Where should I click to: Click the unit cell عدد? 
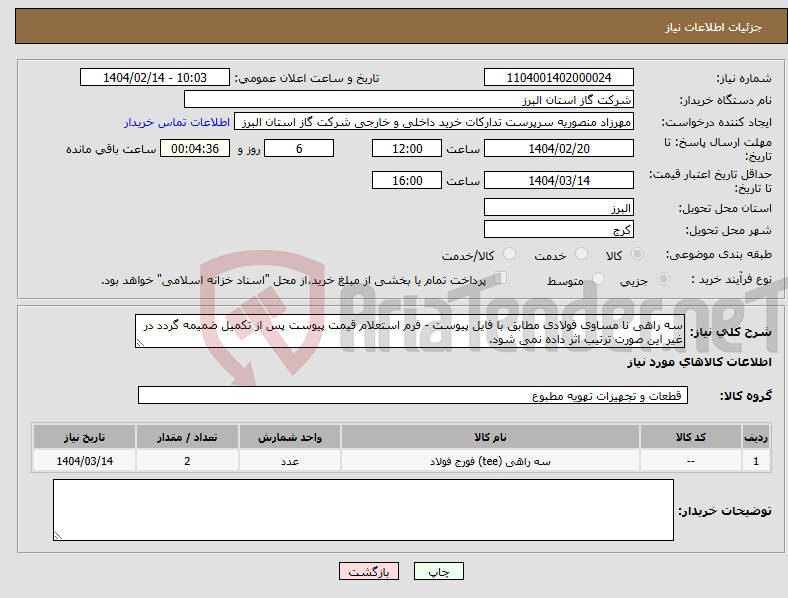(290, 461)
